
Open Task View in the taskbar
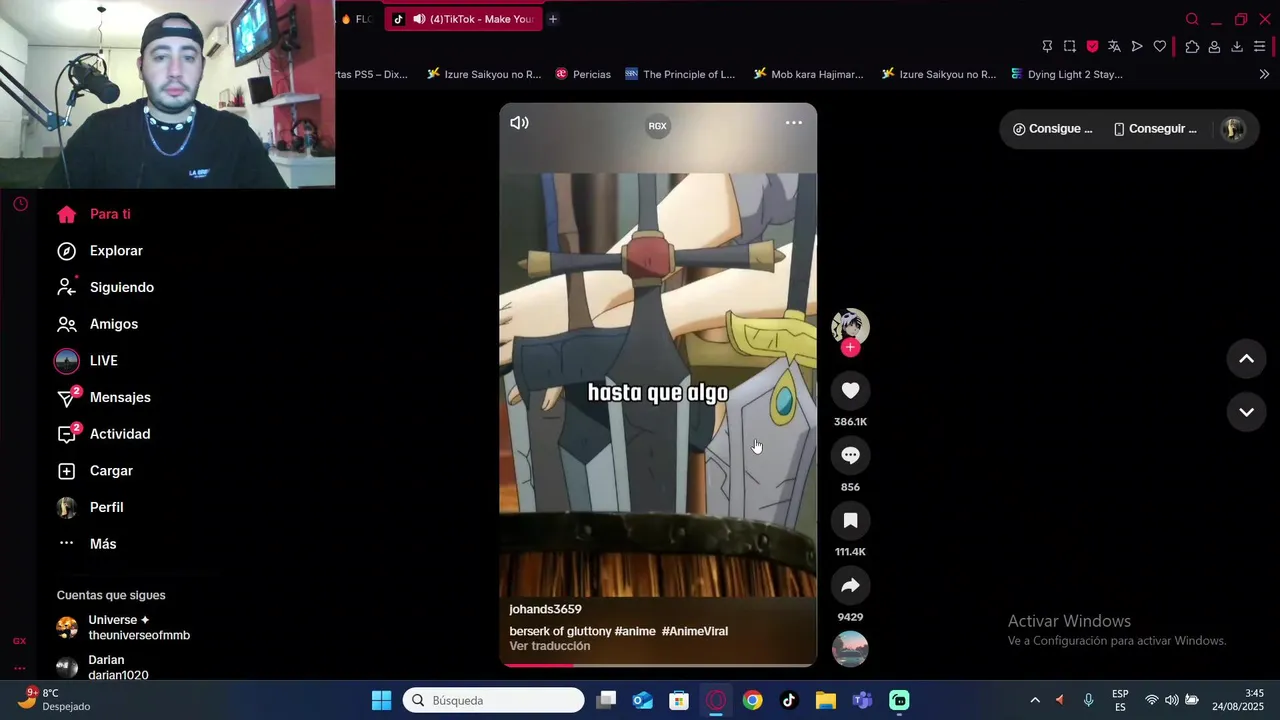pyautogui.click(x=606, y=700)
